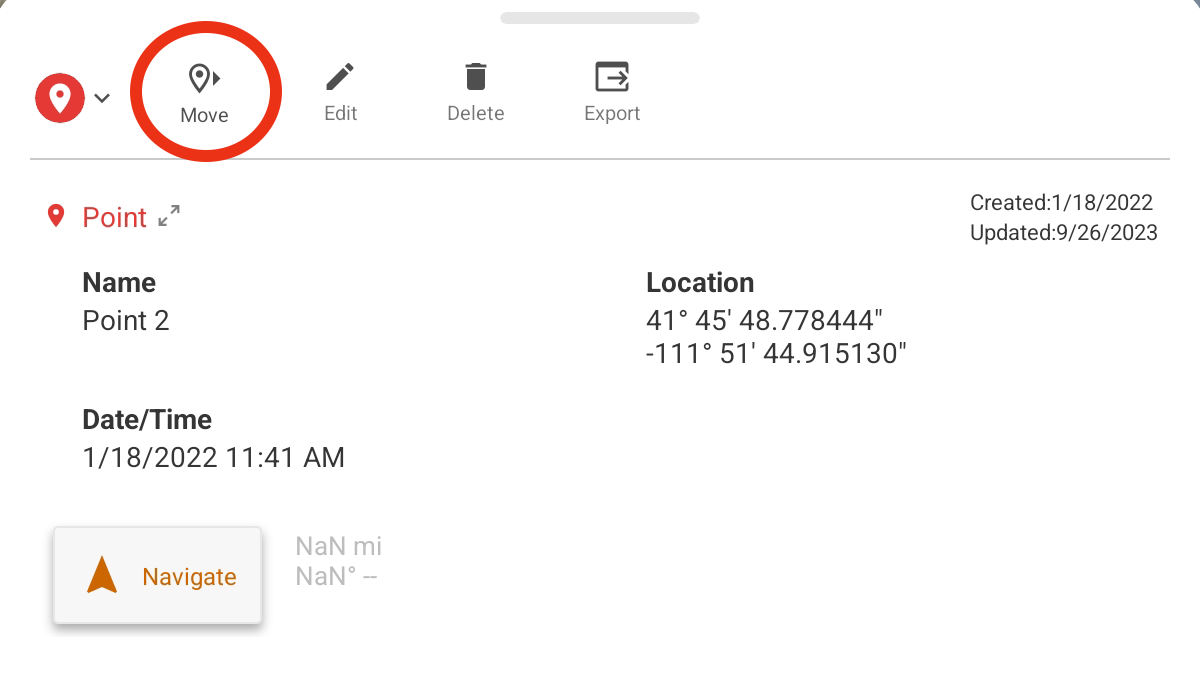This screenshot has height=690, width=1200.
Task: Select the name value "Point 2"
Action: tap(126, 321)
